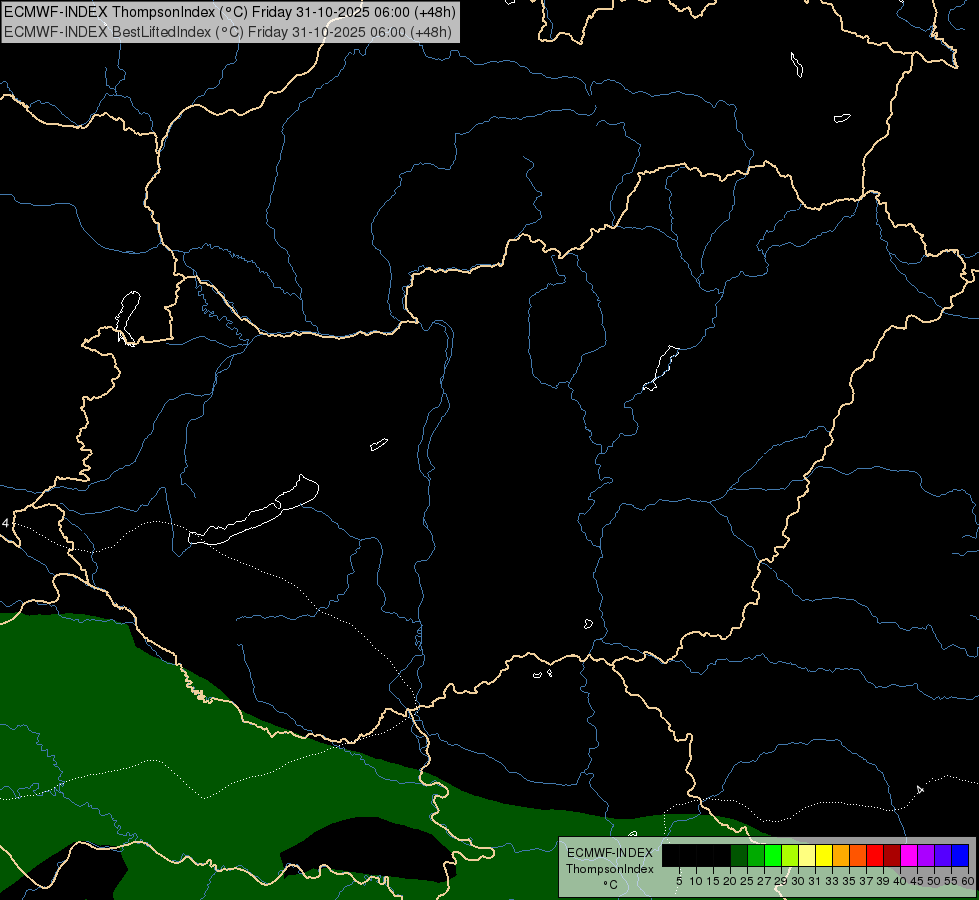Choose the orange 33–35 legend swatch
This screenshot has width=979, height=900.
click(841, 855)
